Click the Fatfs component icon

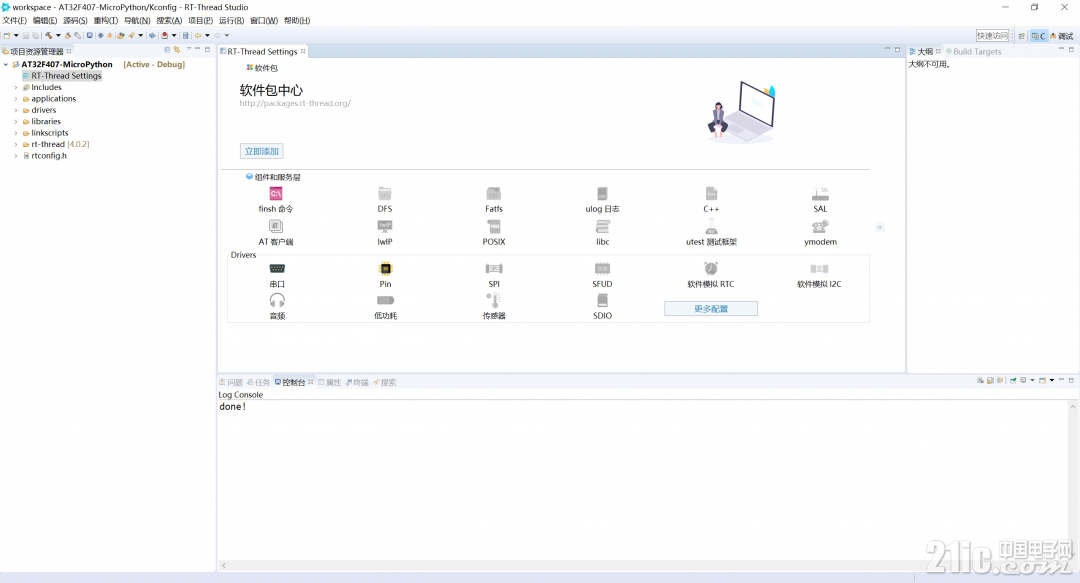(x=494, y=194)
